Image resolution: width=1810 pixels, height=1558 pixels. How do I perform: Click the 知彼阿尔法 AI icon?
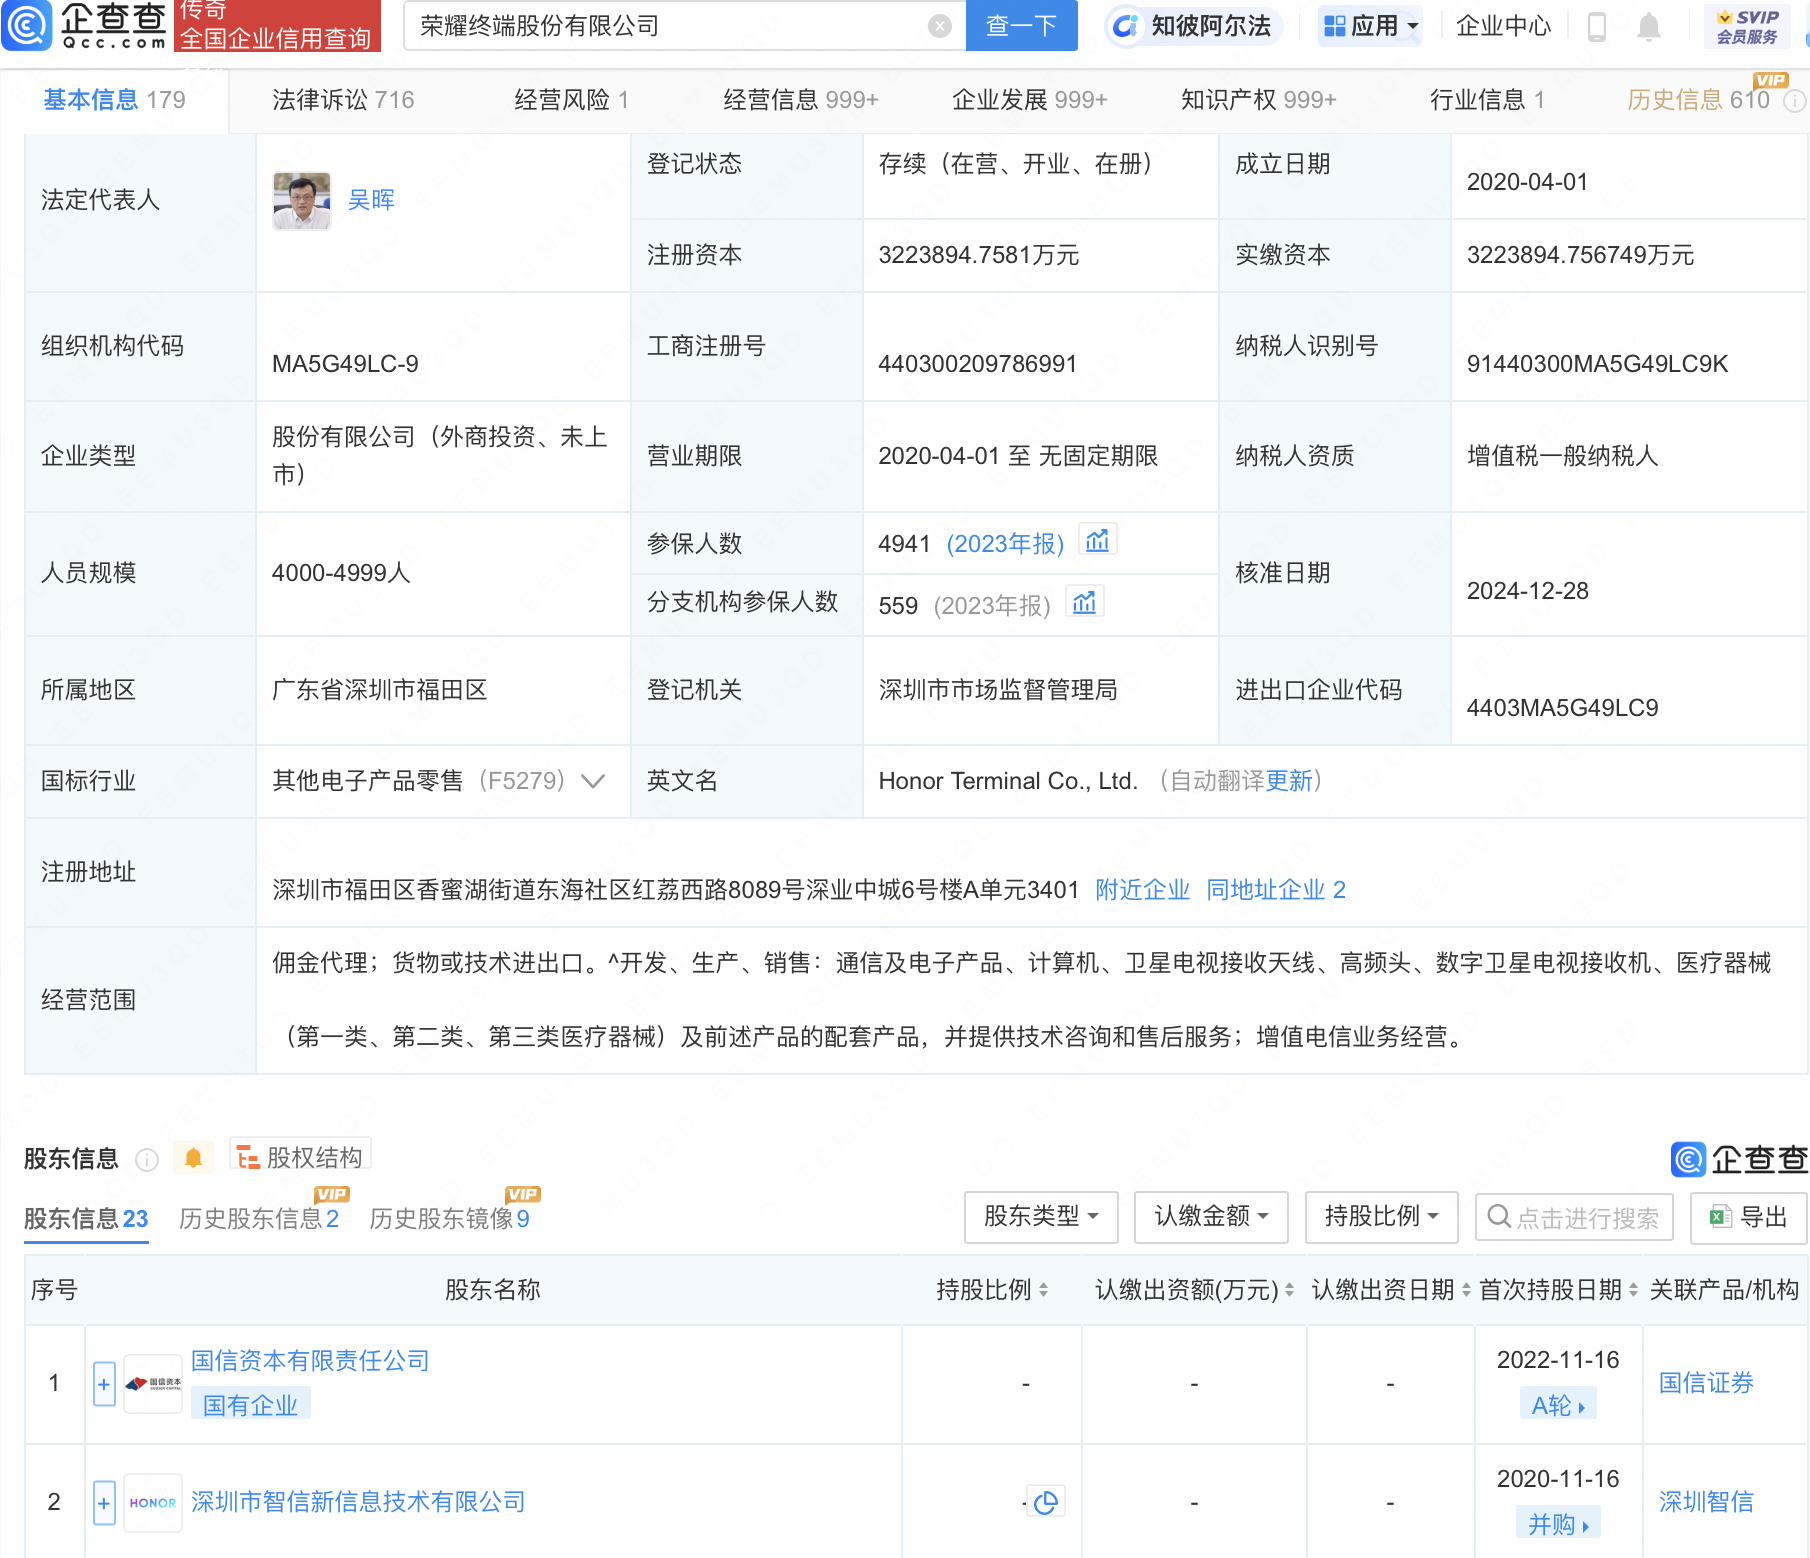1126,26
